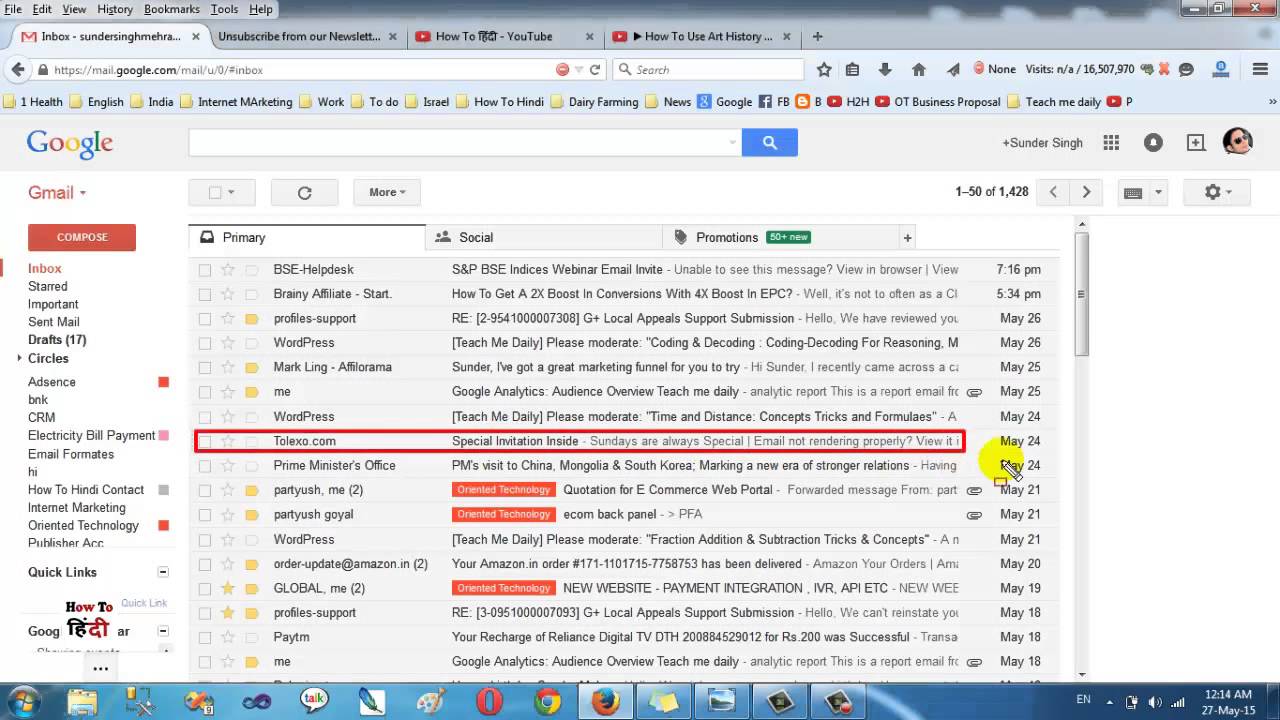This screenshot has height=720, width=1280.
Task: Switch to the Promotions inbox tab
Action: tap(780, 237)
